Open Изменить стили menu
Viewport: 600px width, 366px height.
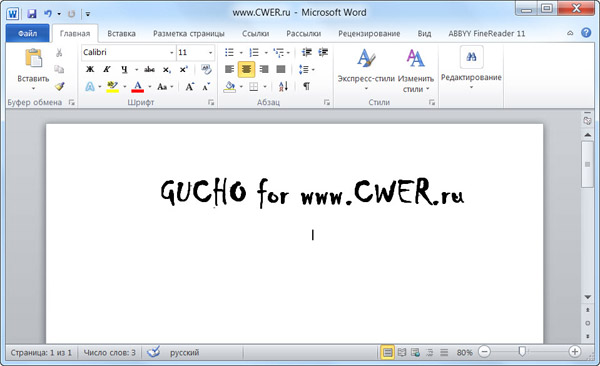coord(416,70)
